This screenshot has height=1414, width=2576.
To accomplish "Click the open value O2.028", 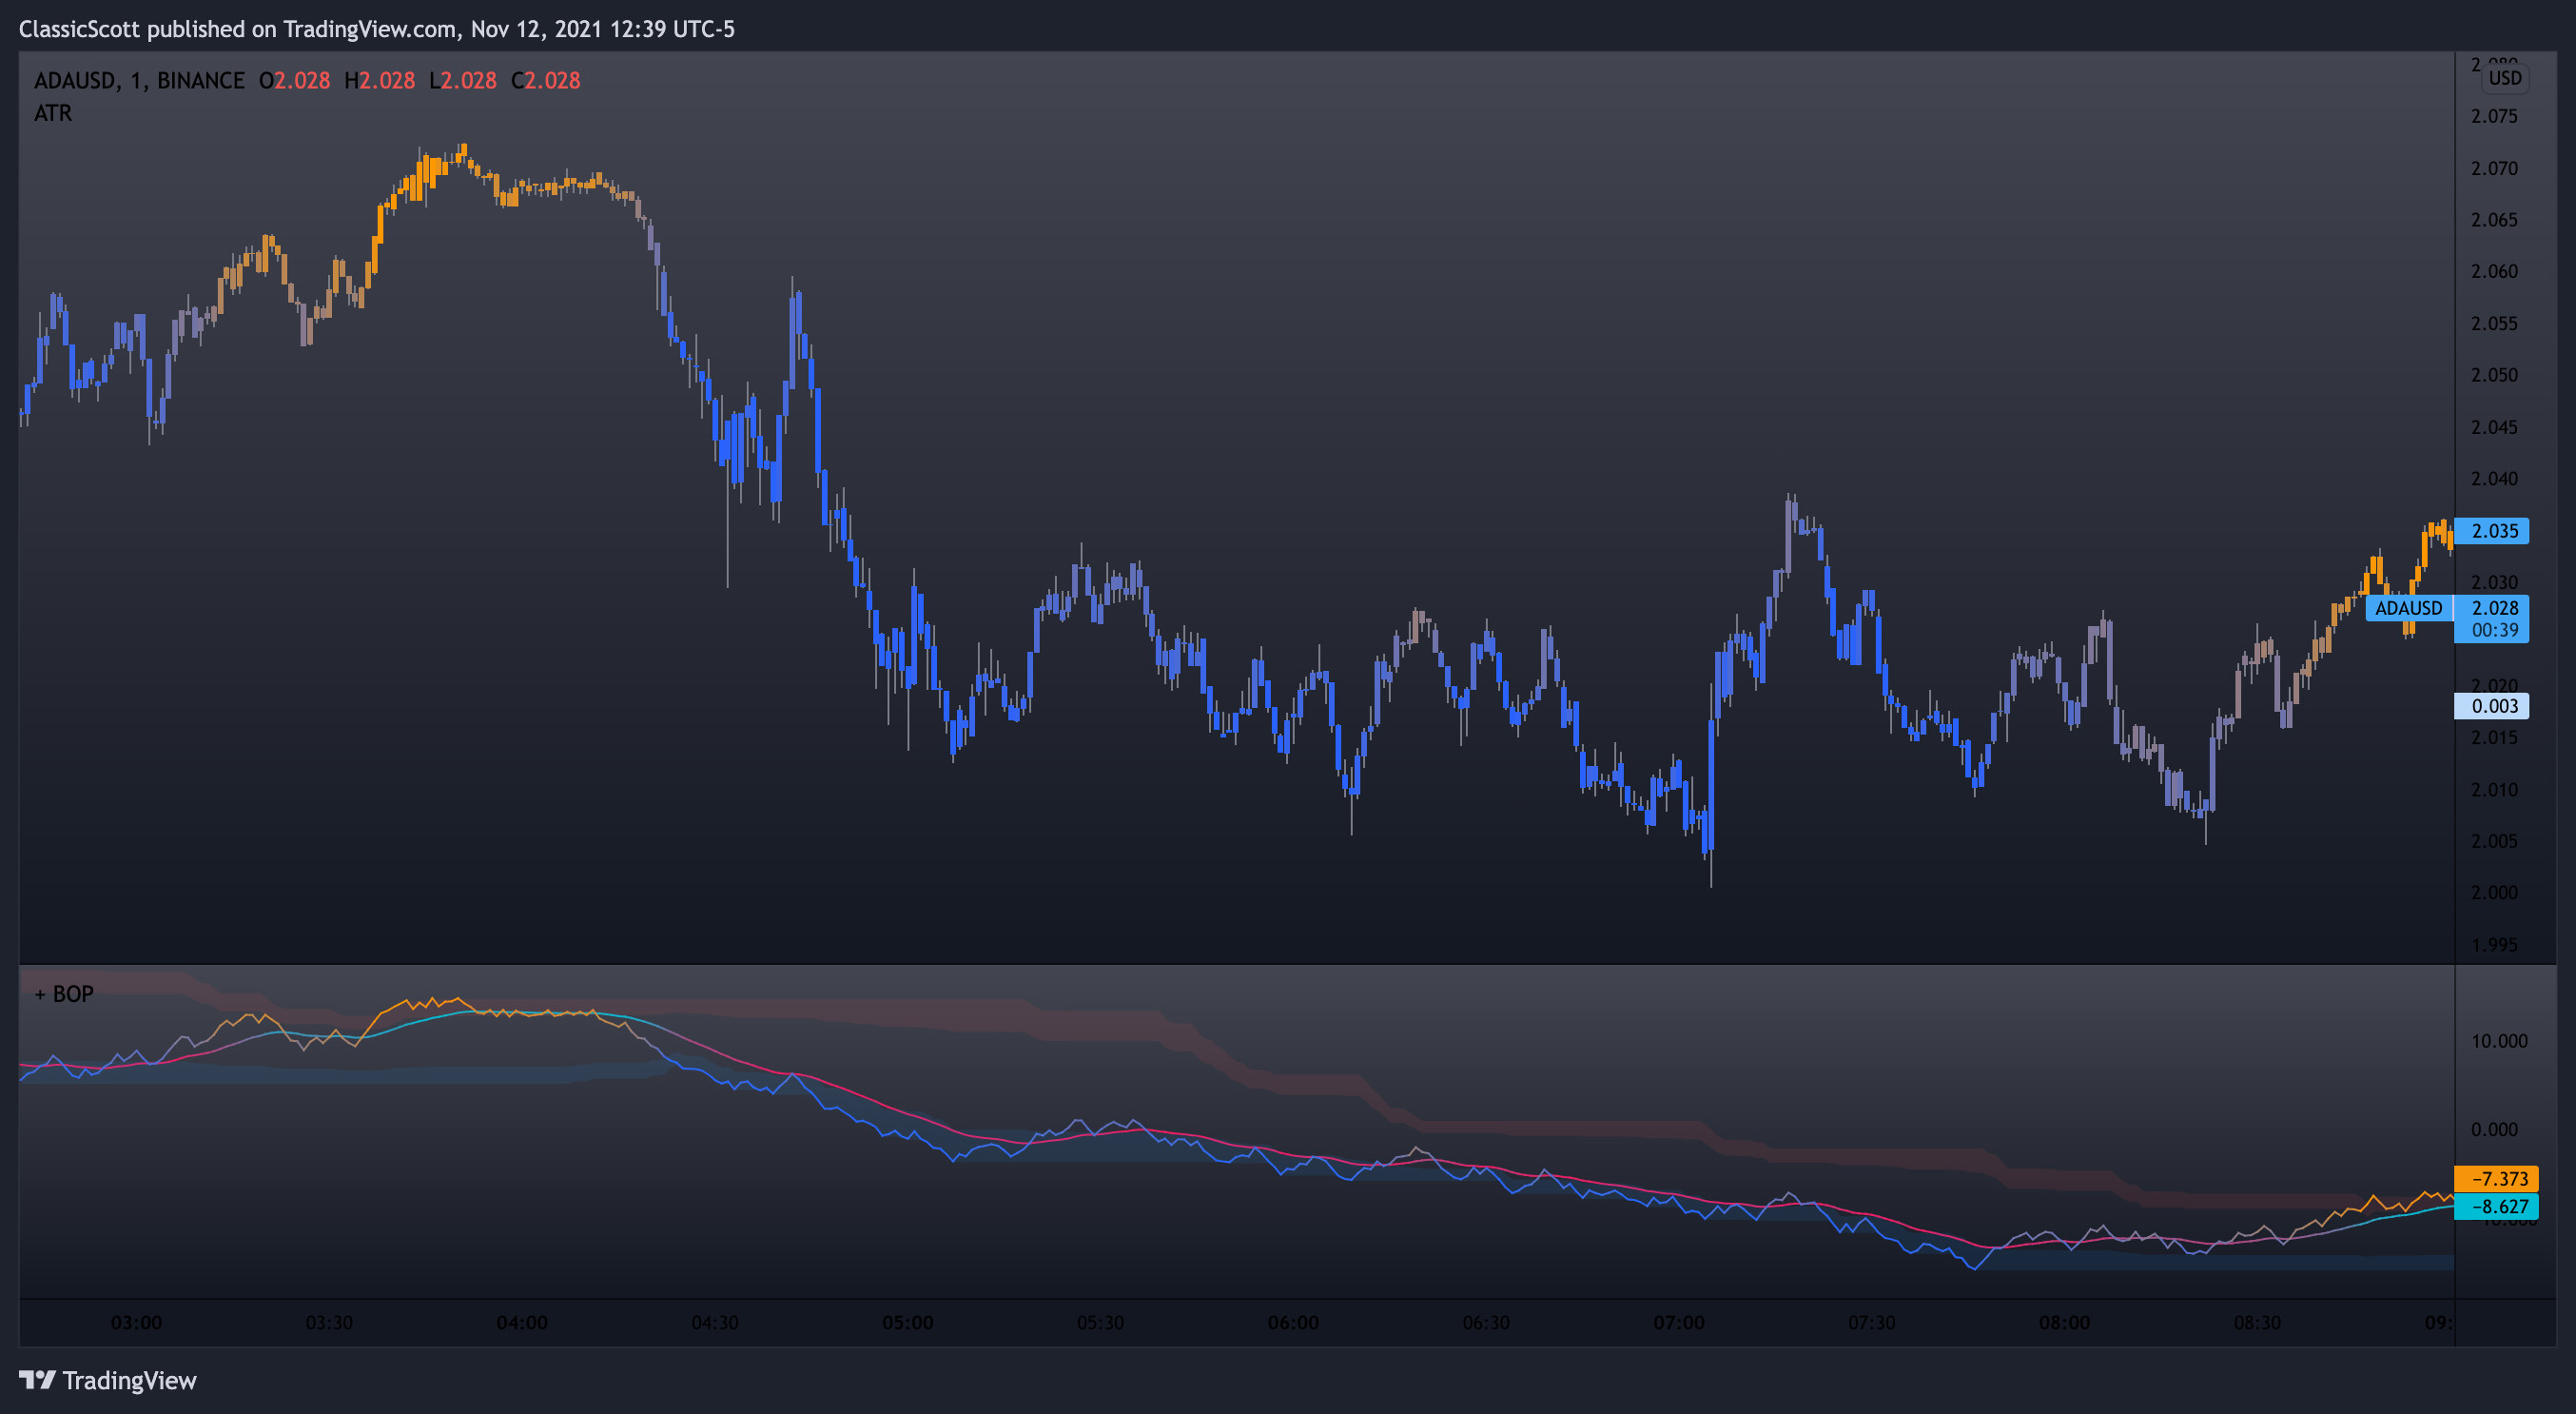I will point(295,81).
